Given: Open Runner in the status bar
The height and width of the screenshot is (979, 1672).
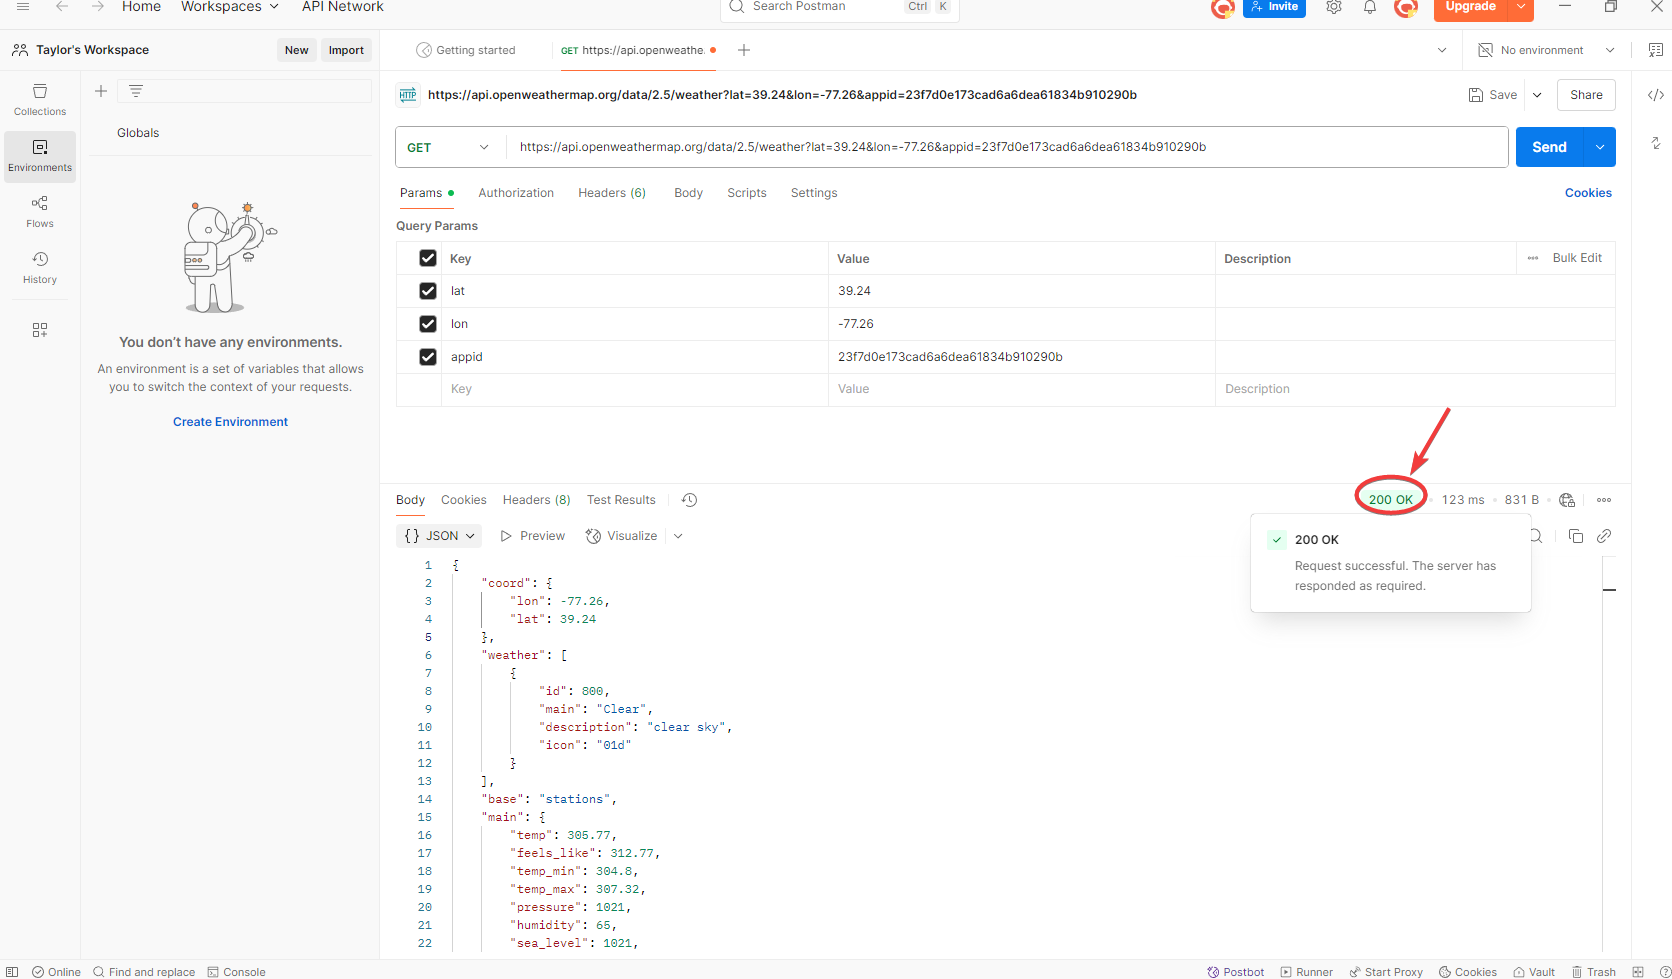Looking at the screenshot, I should pos(1307,972).
